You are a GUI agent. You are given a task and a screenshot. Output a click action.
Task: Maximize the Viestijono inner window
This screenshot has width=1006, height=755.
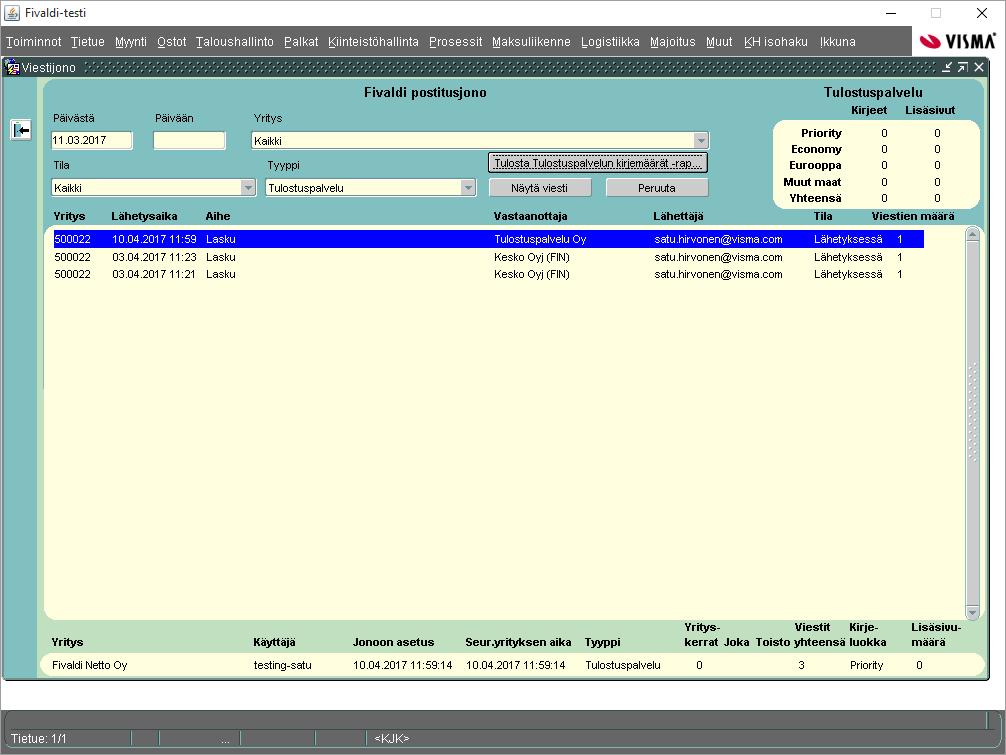(x=962, y=67)
